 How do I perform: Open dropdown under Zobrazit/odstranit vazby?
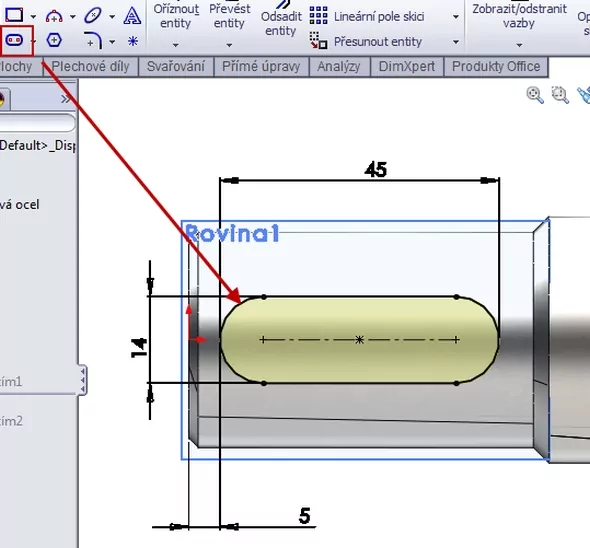click(519, 45)
